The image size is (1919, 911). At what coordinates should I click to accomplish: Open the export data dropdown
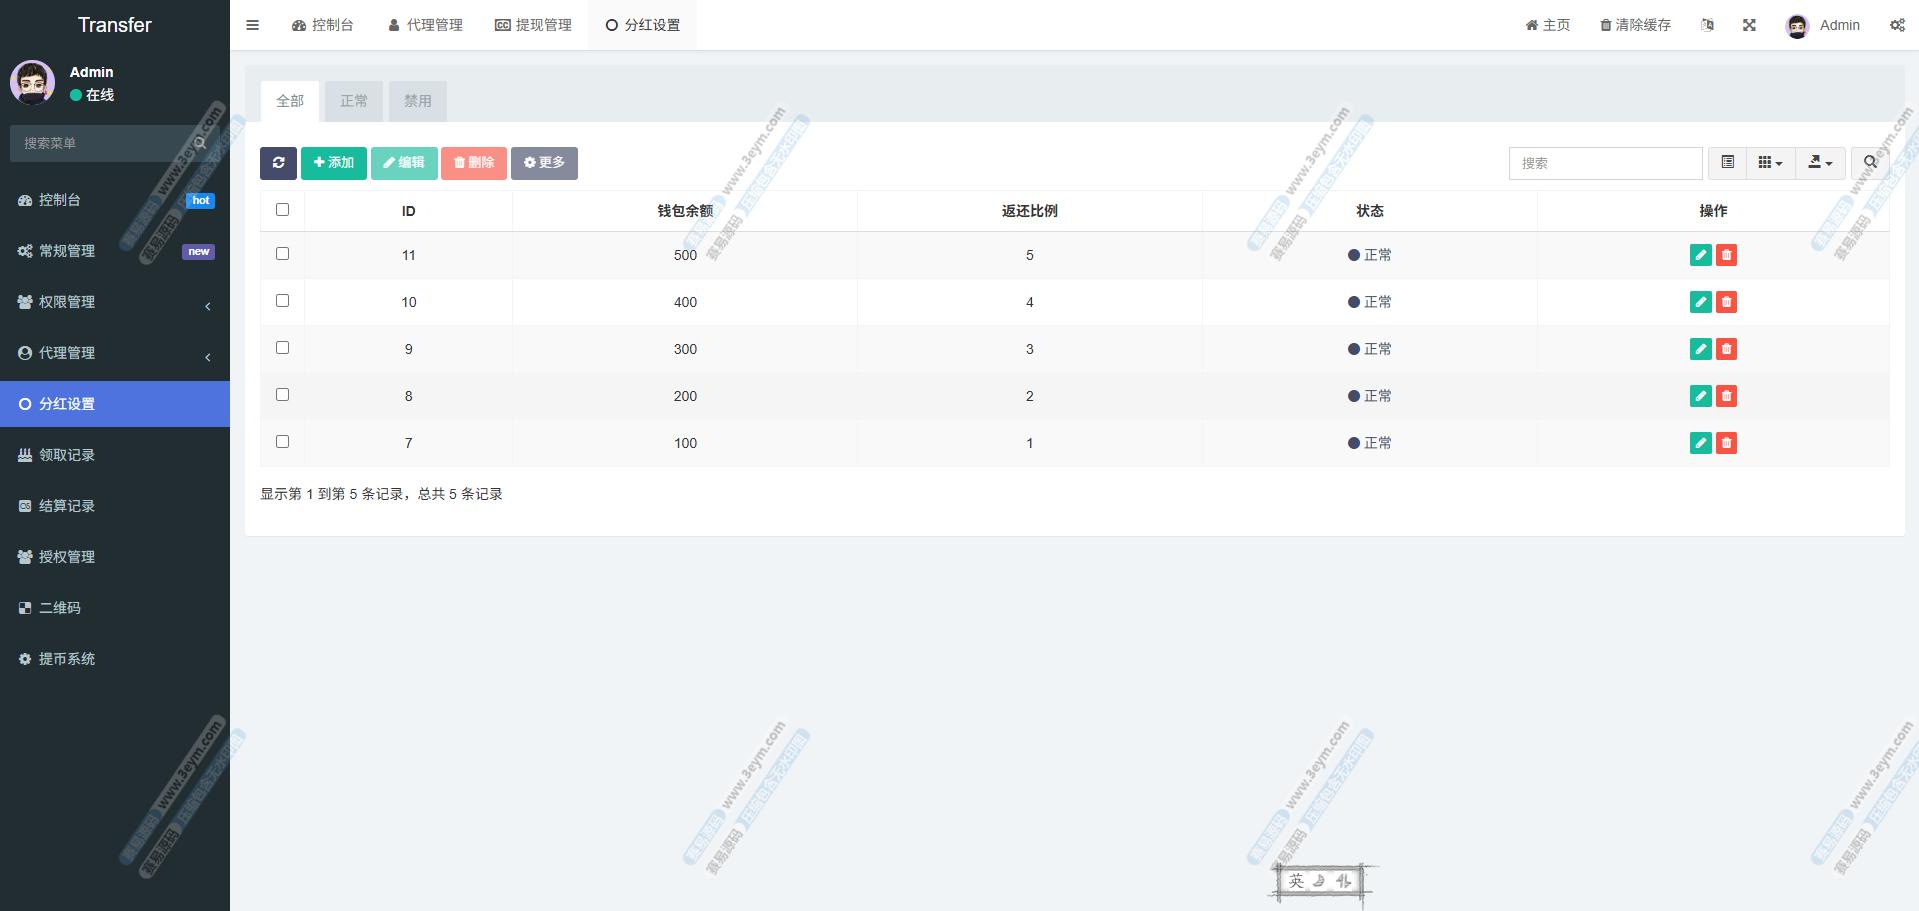click(x=1820, y=163)
